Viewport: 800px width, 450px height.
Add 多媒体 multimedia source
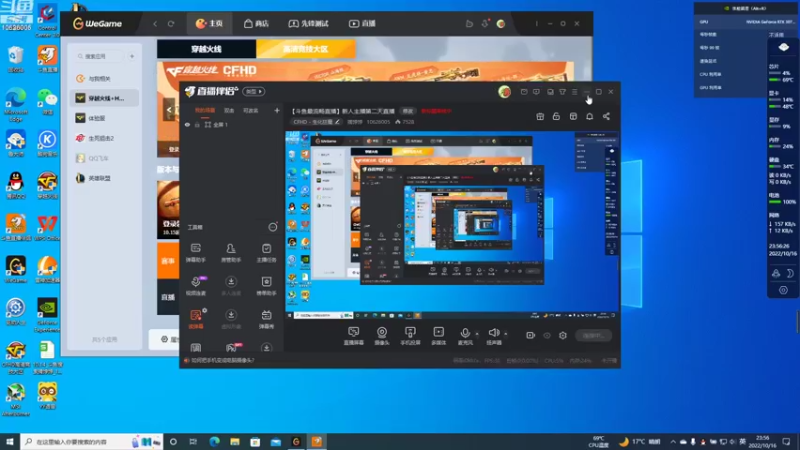(439, 336)
